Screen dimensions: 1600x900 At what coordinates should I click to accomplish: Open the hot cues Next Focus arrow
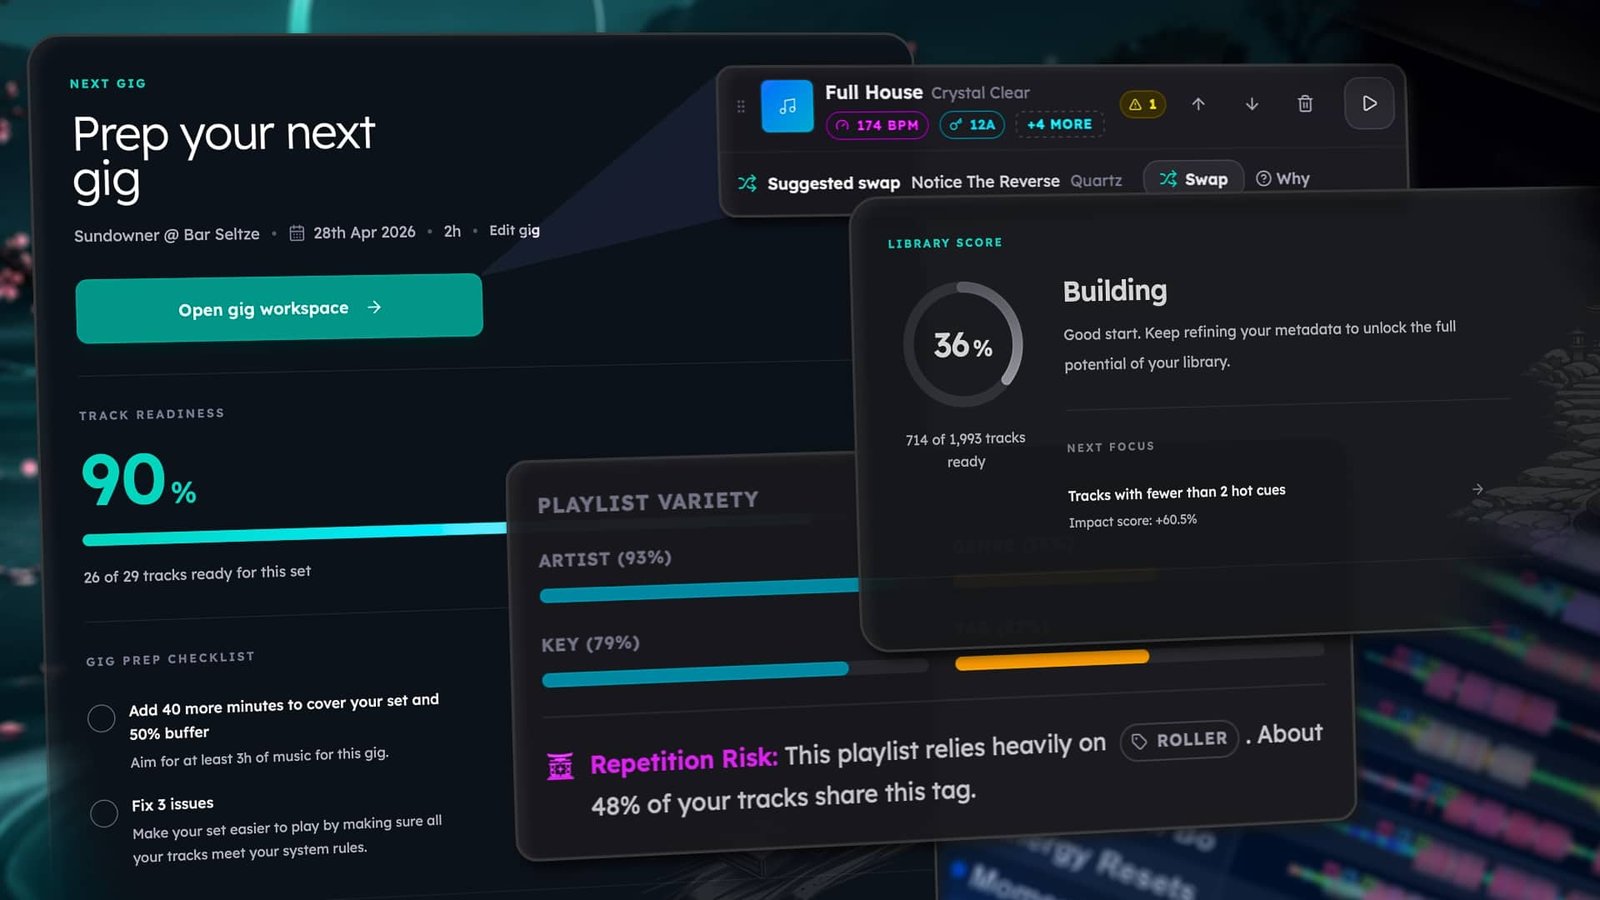(1477, 489)
